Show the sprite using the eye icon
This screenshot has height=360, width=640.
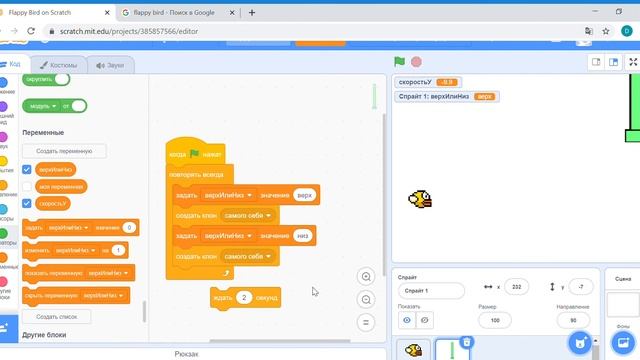[407, 320]
